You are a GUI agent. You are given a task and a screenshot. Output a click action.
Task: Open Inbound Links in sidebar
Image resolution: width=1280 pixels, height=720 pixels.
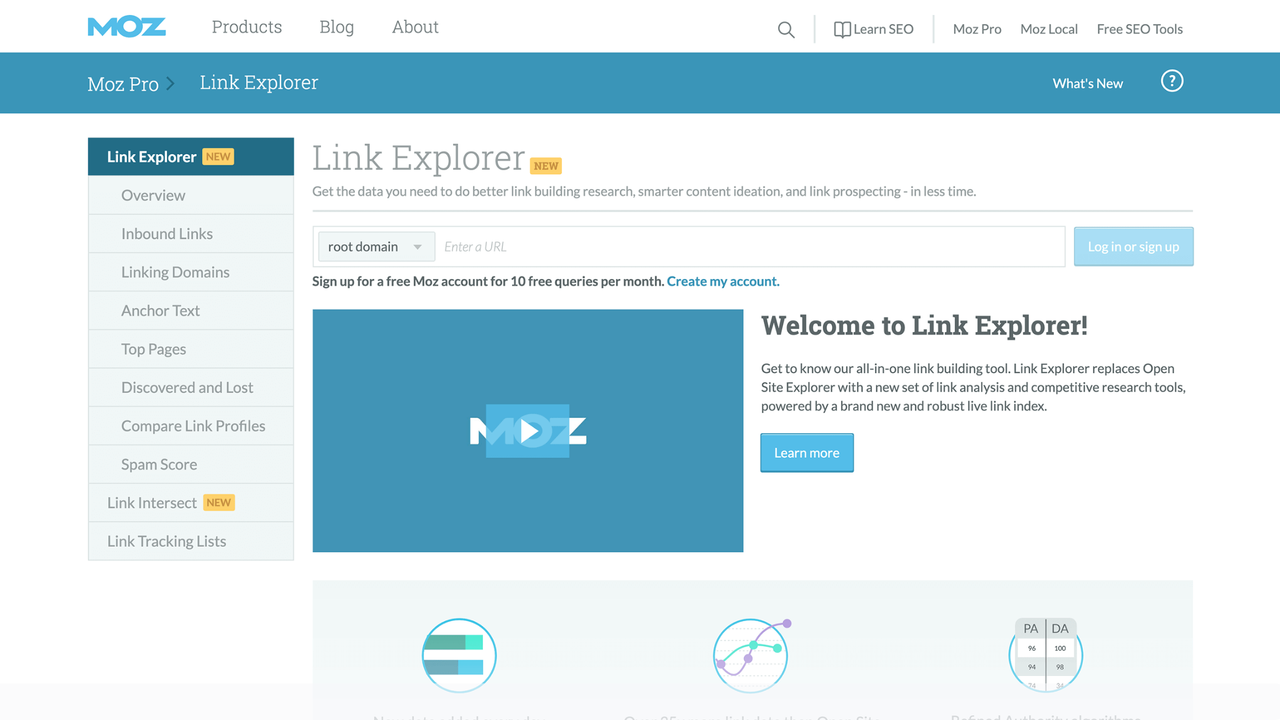[x=191, y=233]
